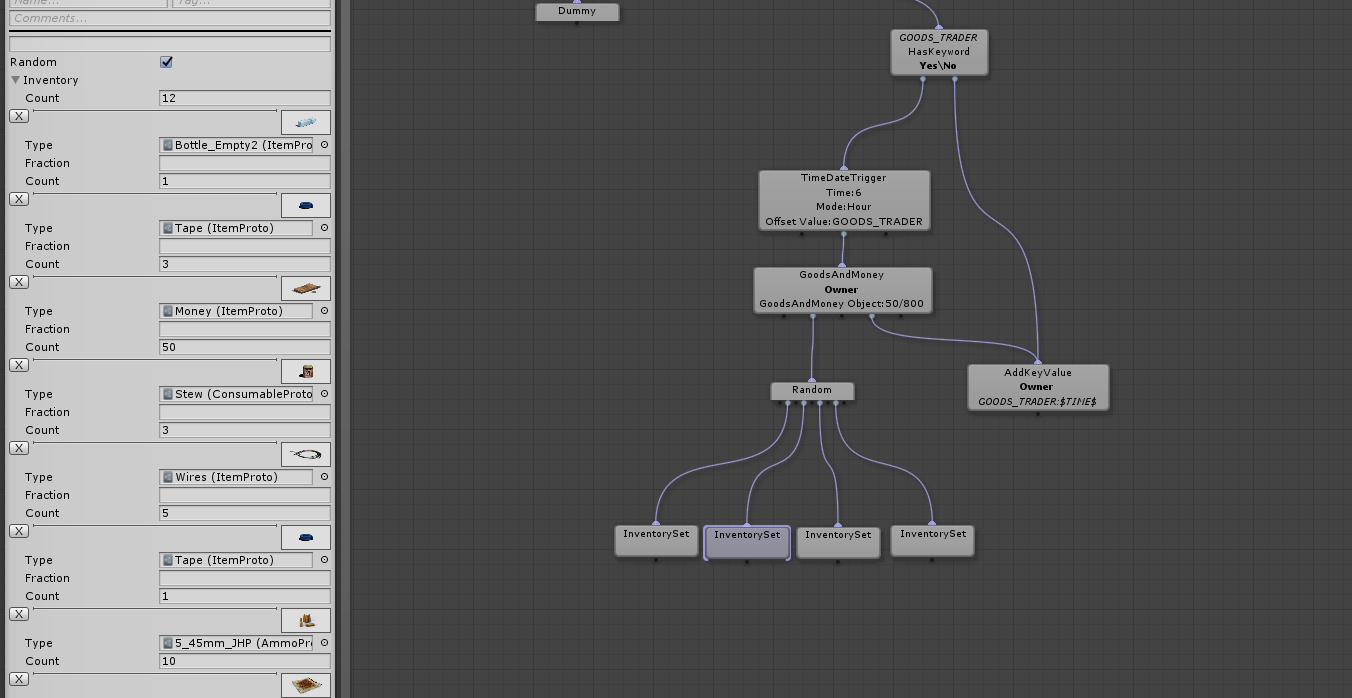Open object picker for Wires type field
Screen dimensions: 1352x698
click(324, 477)
